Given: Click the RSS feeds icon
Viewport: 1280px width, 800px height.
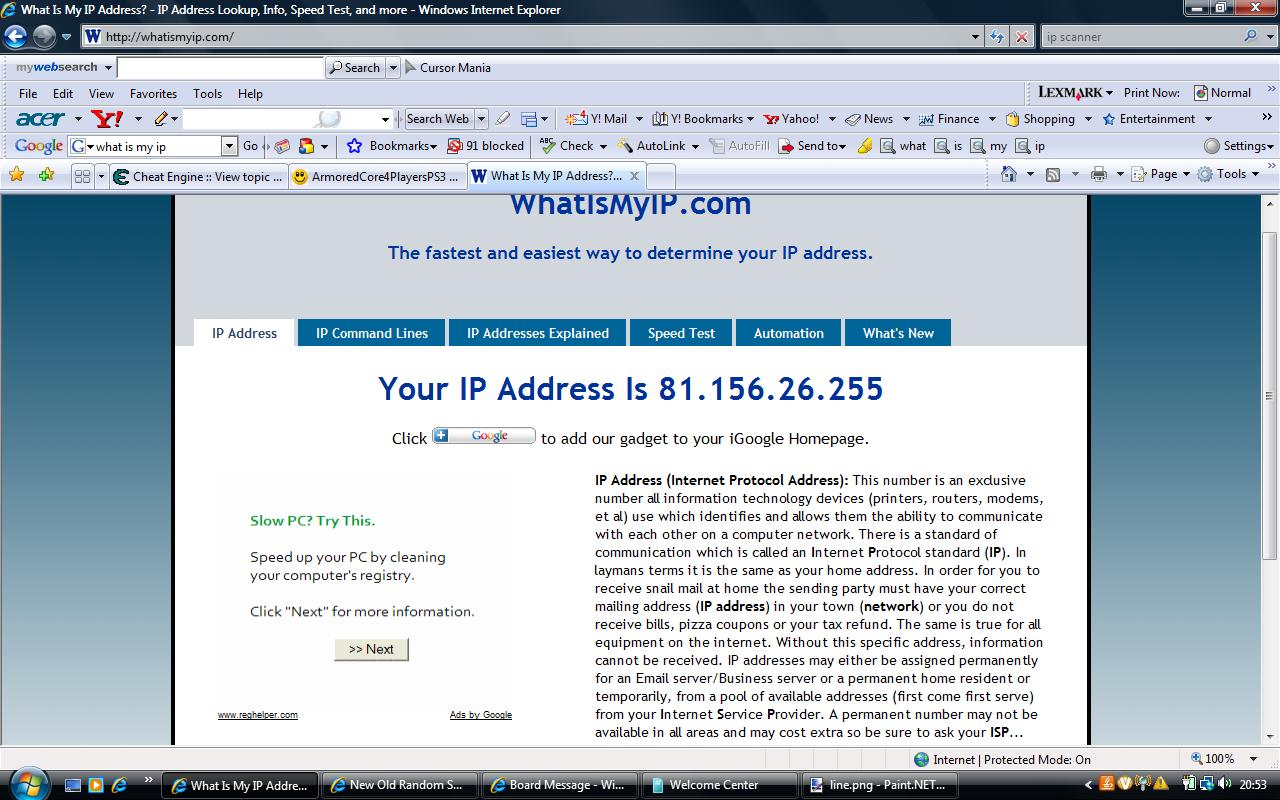Looking at the screenshot, I should tap(1053, 174).
